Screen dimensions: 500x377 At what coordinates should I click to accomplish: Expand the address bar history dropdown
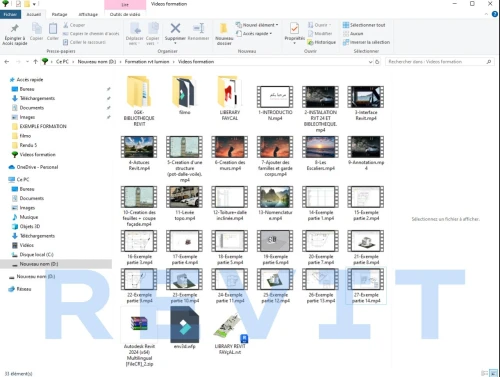pyautogui.click(x=370, y=62)
